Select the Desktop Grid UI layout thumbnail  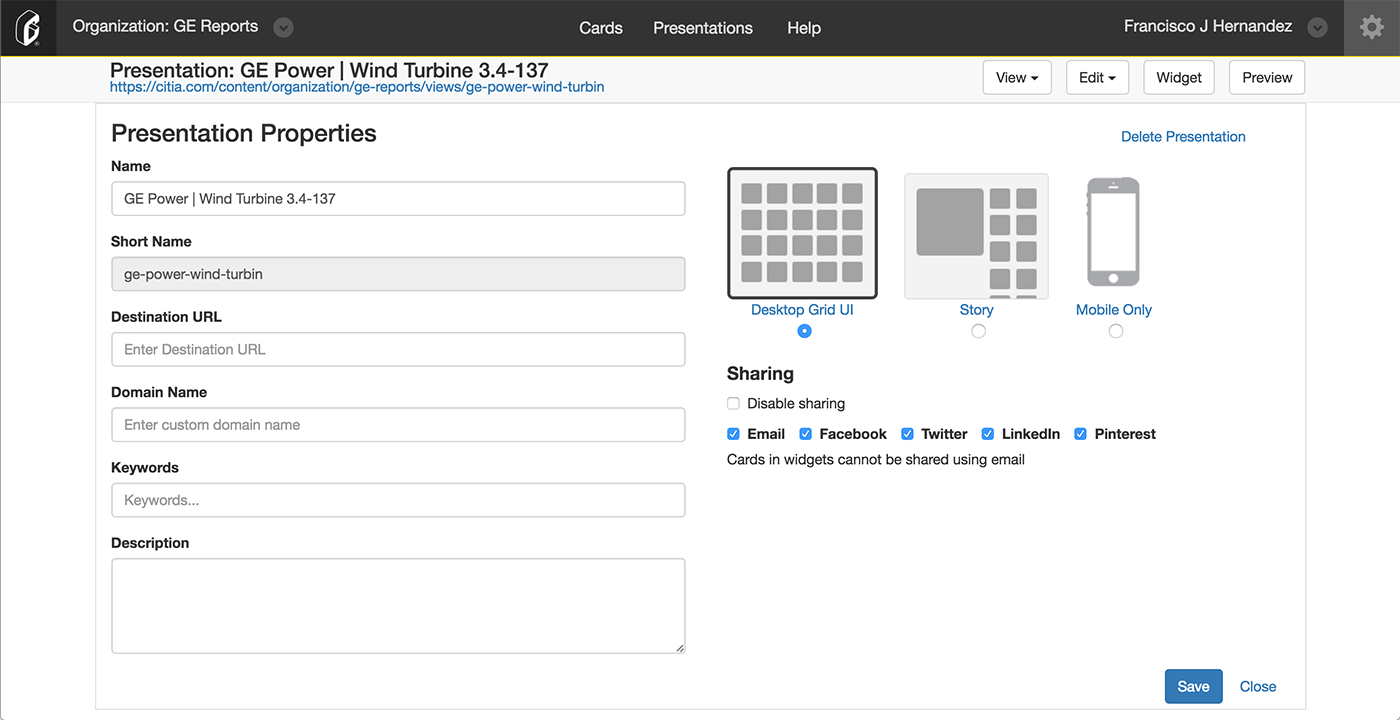[802, 233]
